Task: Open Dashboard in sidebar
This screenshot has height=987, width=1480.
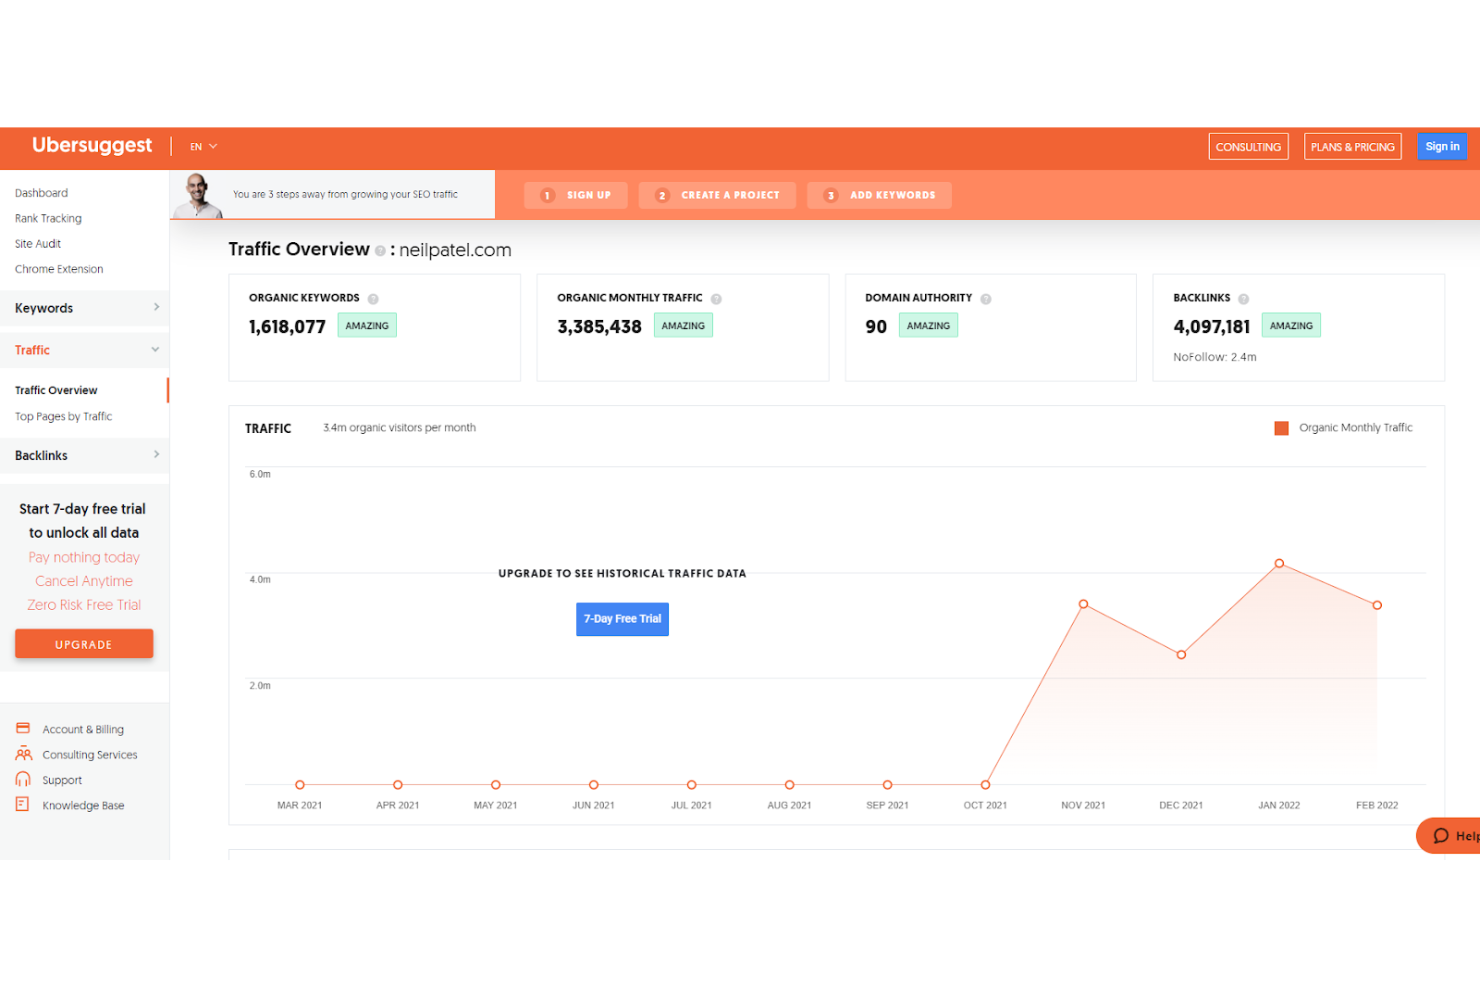Action: point(41,193)
